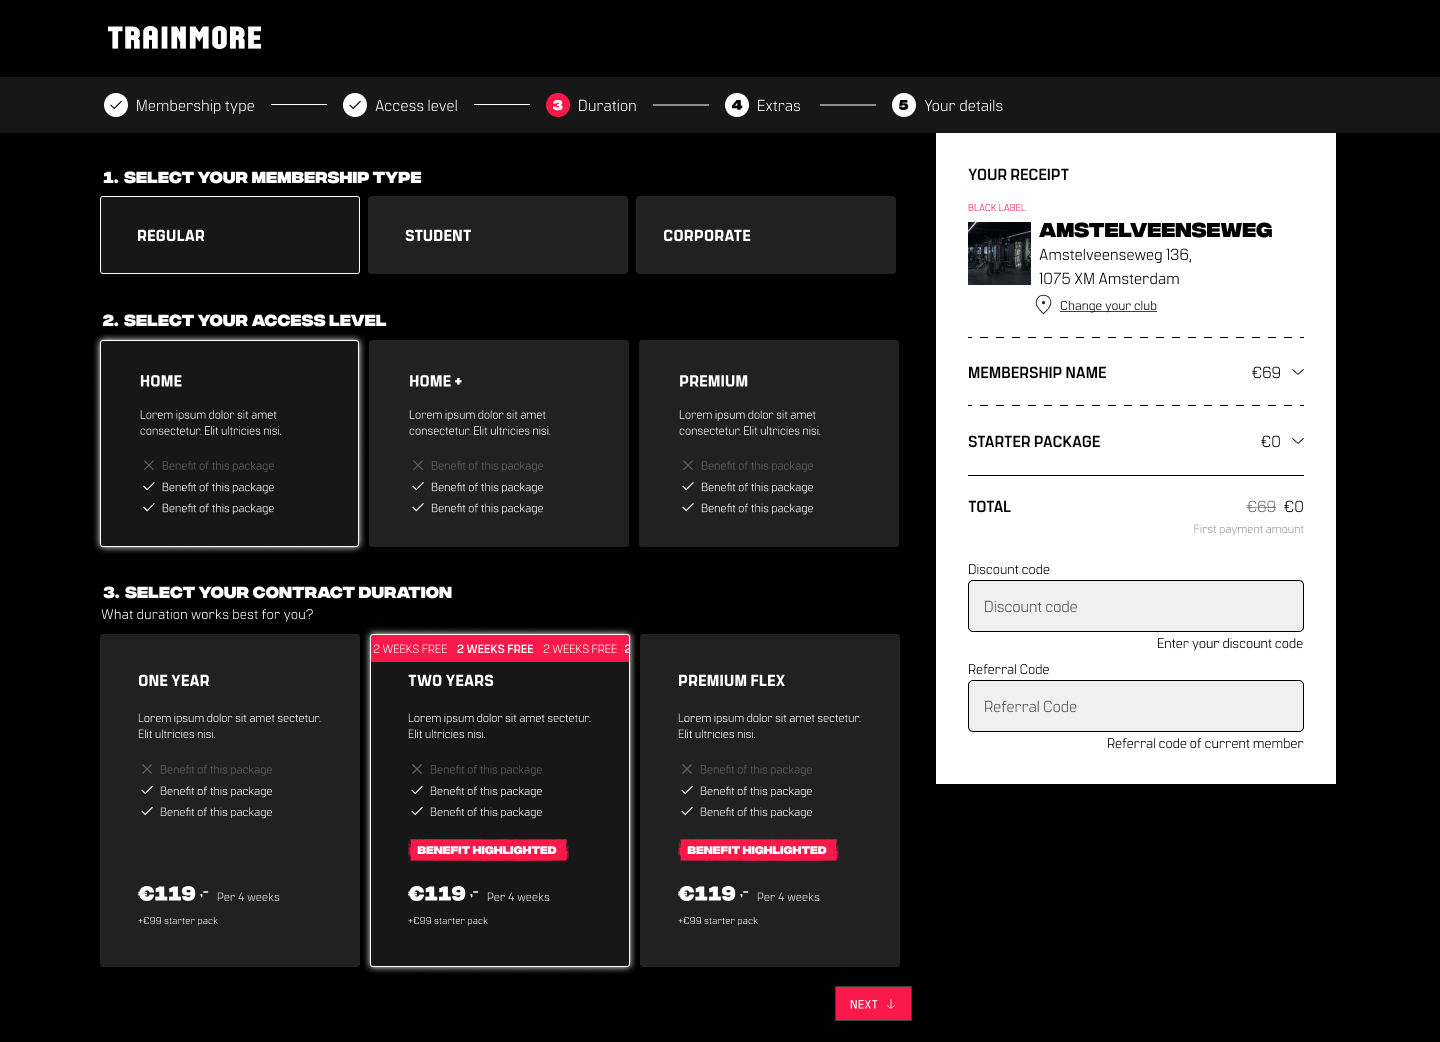The image size is (1440, 1042).
Task: Click the Amstelveenseweg club thumbnail image
Action: 999,253
